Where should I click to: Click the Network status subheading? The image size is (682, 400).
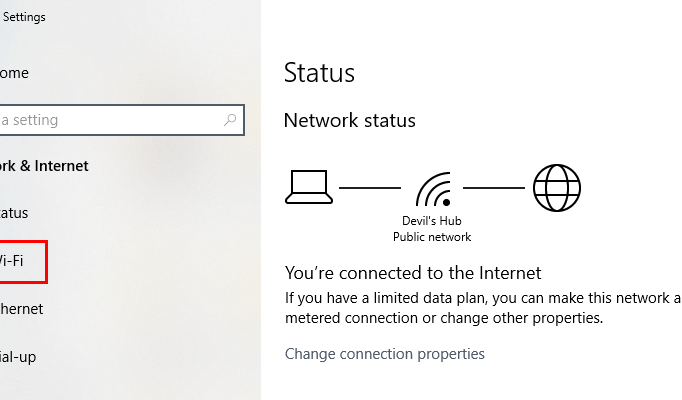[350, 120]
